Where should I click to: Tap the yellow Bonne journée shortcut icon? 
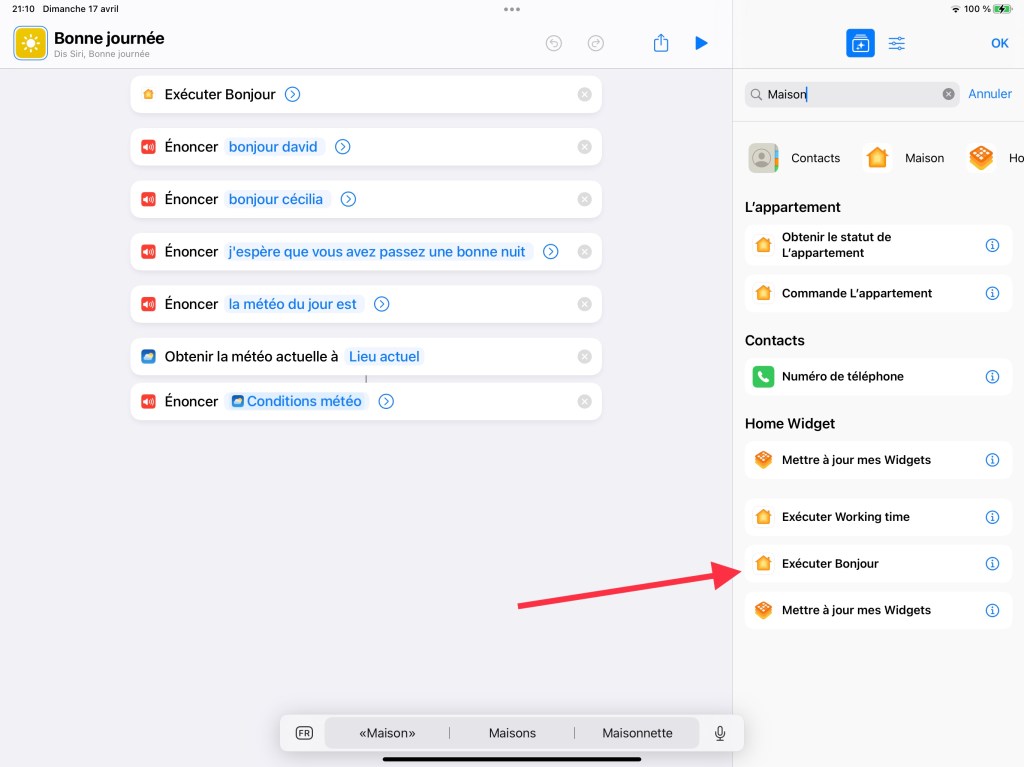[x=30, y=43]
